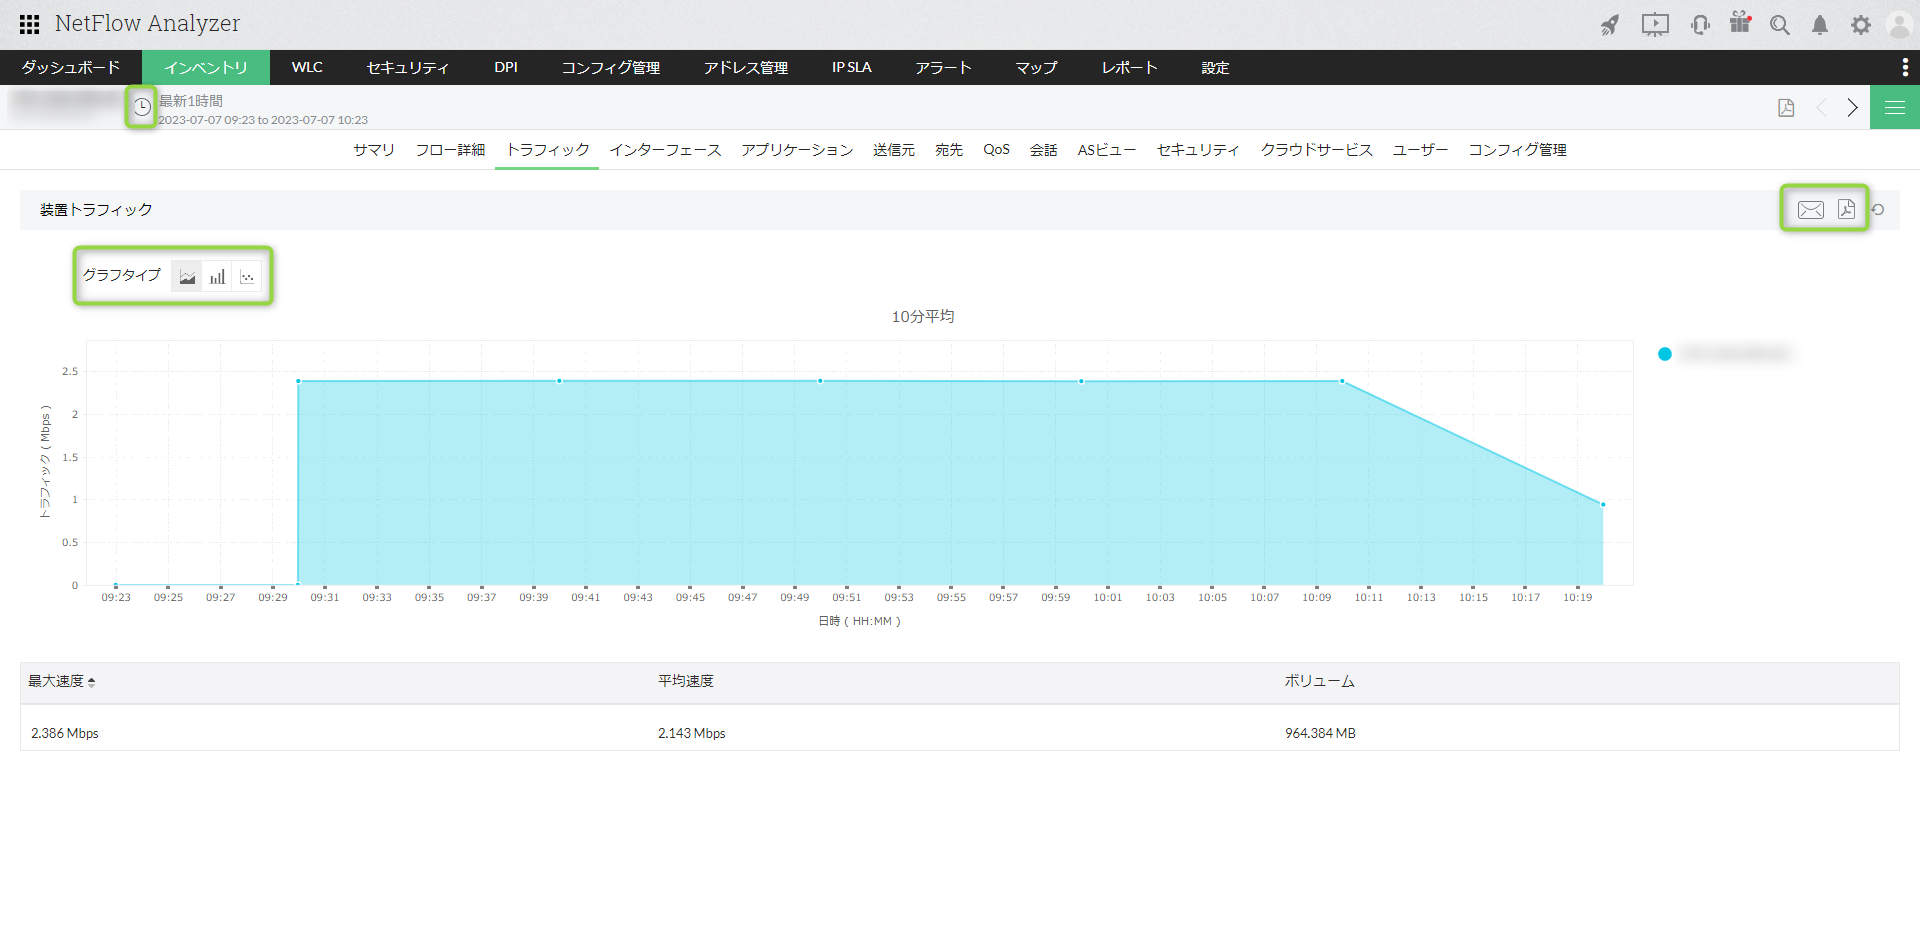Click the chart data point at 10:19
Image resolution: width=1920 pixels, height=937 pixels.
click(1603, 505)
